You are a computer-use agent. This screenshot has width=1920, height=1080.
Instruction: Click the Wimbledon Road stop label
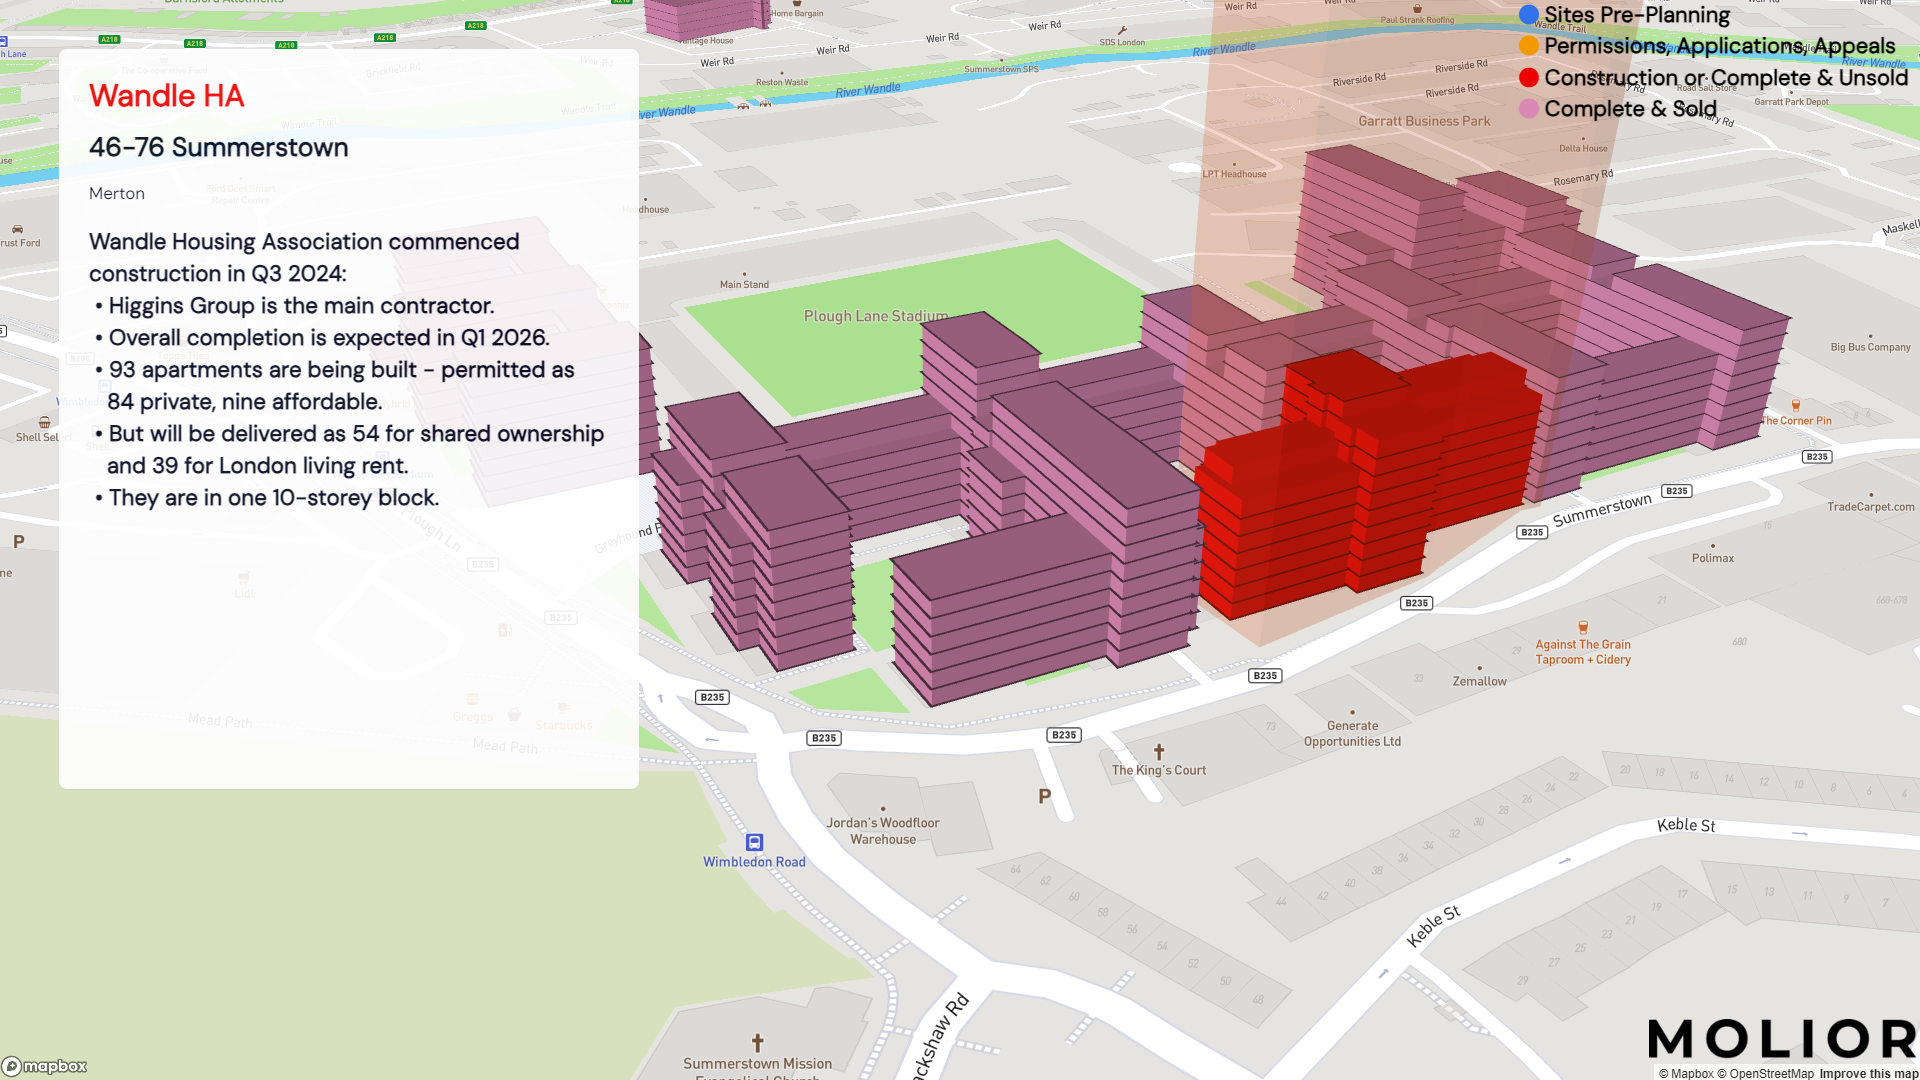click(754, 862)
